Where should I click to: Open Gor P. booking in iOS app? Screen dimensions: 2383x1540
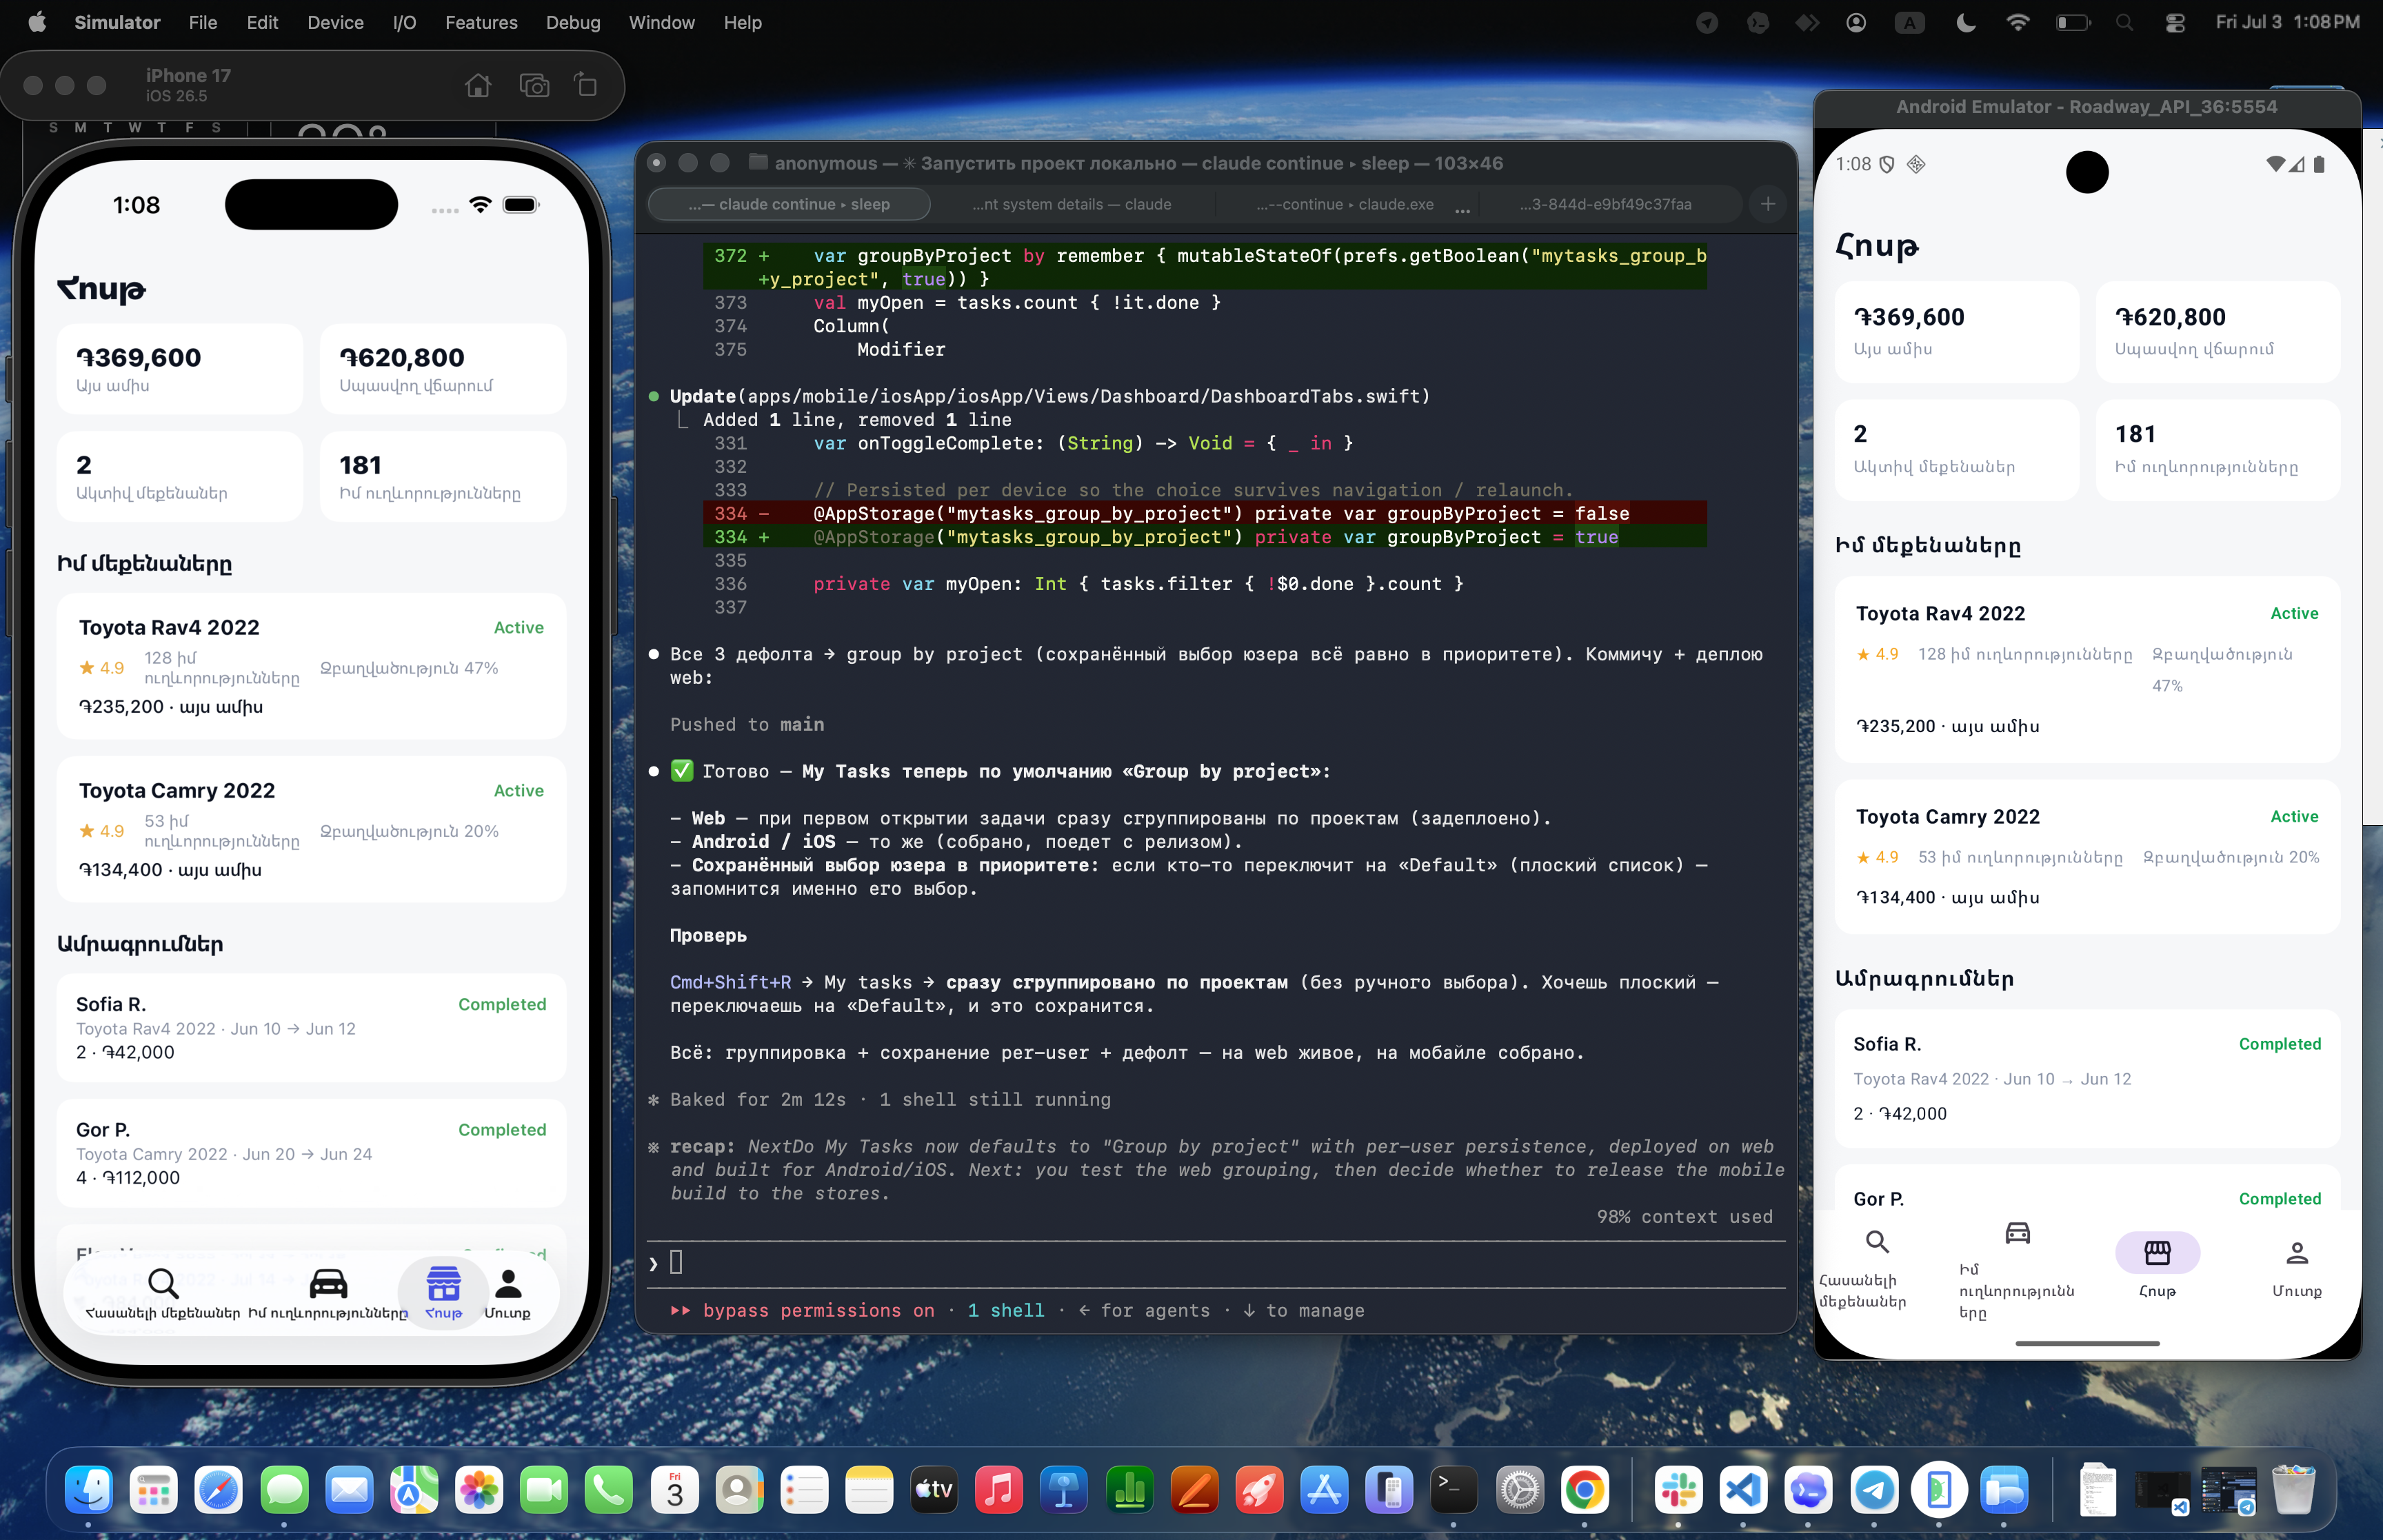pos(311,1153)
